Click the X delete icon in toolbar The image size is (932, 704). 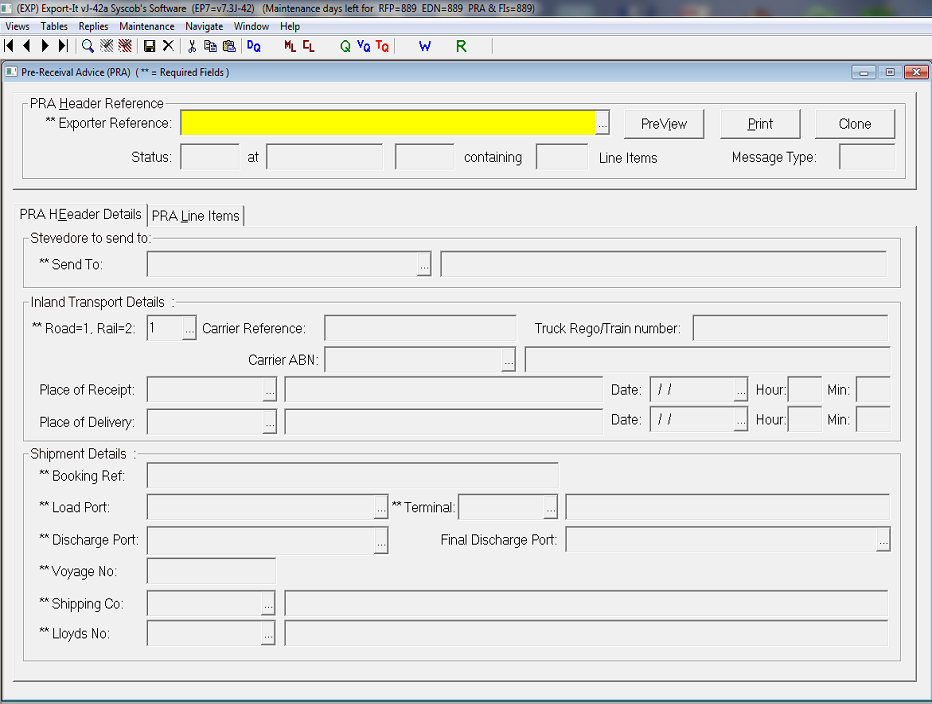[x=168, y=46]
